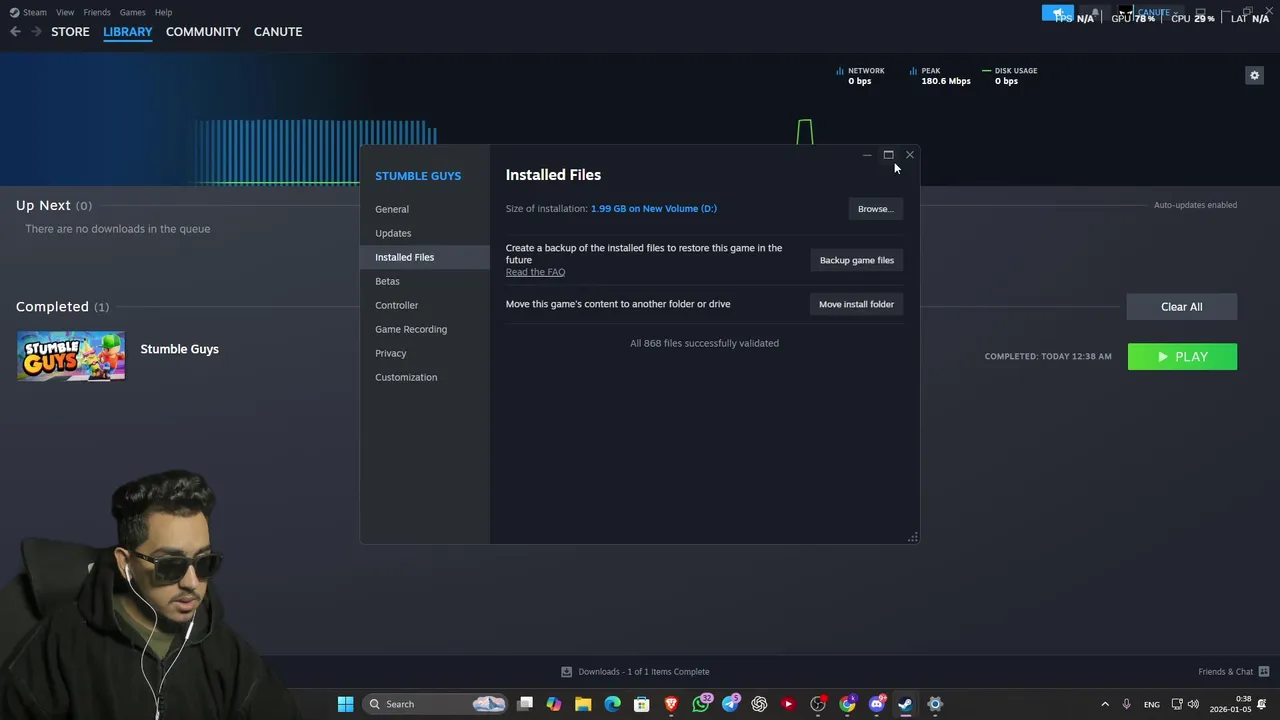Go to the STORE tab
The width and height of the screenshot is (1280, 720).
click(x=70, y=31)
